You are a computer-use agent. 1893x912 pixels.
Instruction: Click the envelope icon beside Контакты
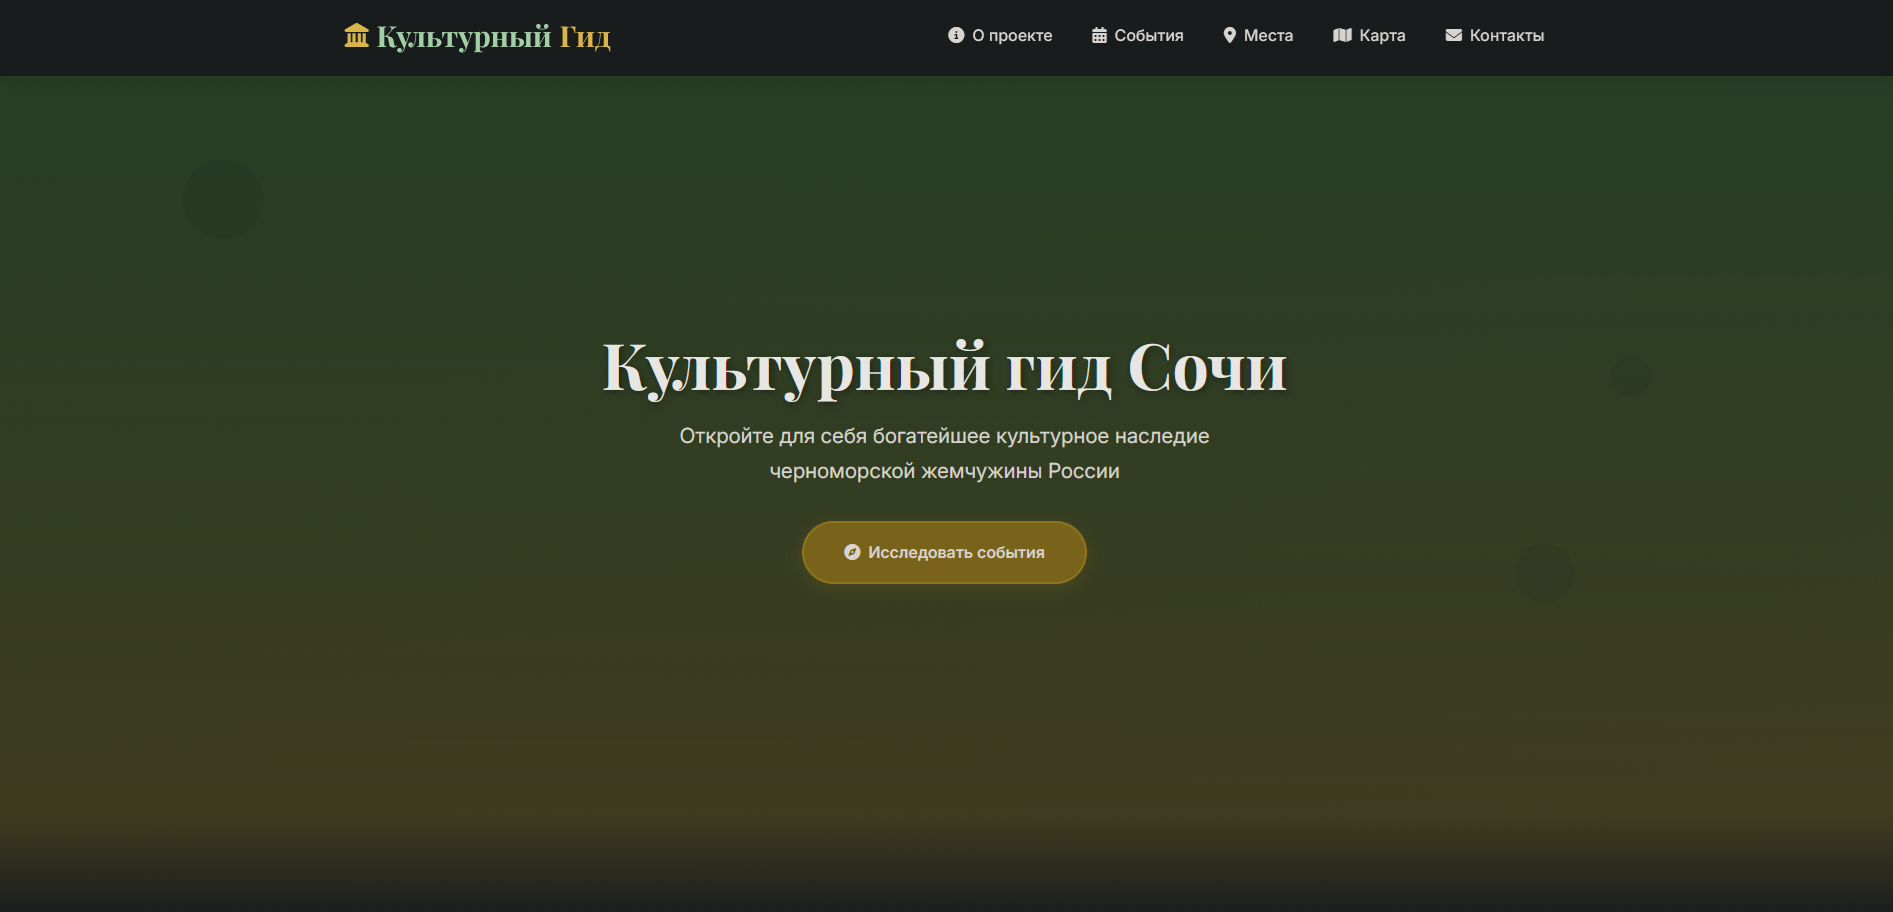[x=1453, y=35]
